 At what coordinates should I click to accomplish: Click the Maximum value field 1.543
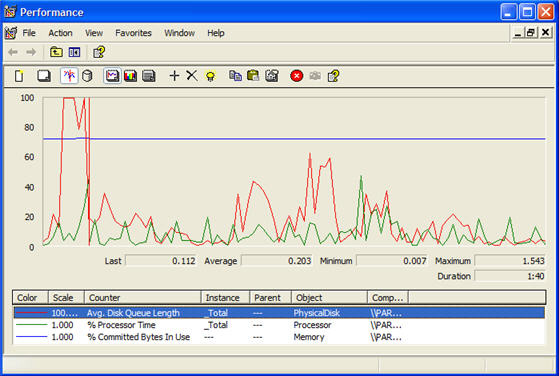[x=510, y=261]
